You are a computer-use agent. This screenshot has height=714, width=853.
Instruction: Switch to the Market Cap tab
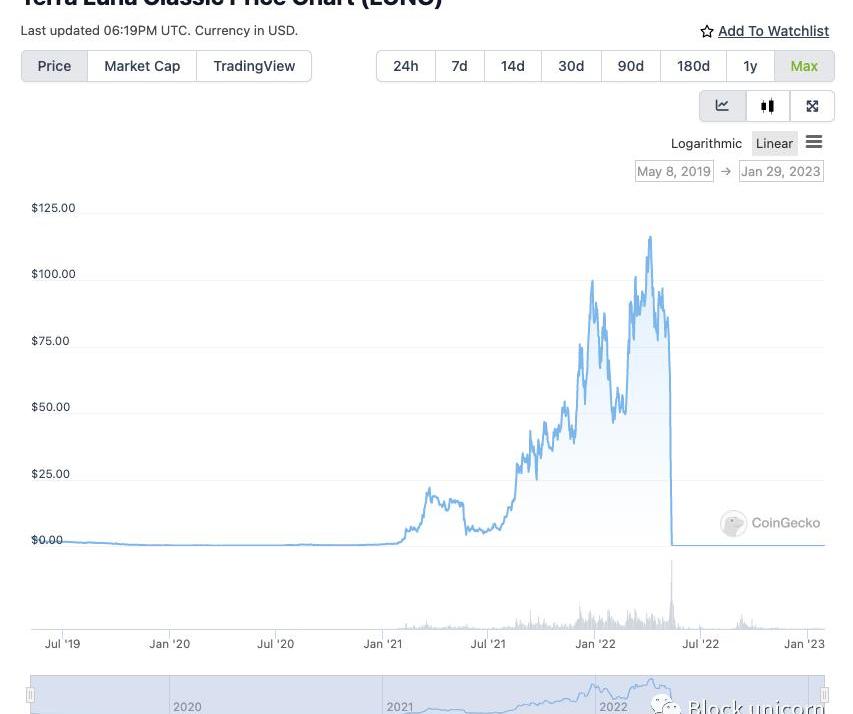point(142,66)
